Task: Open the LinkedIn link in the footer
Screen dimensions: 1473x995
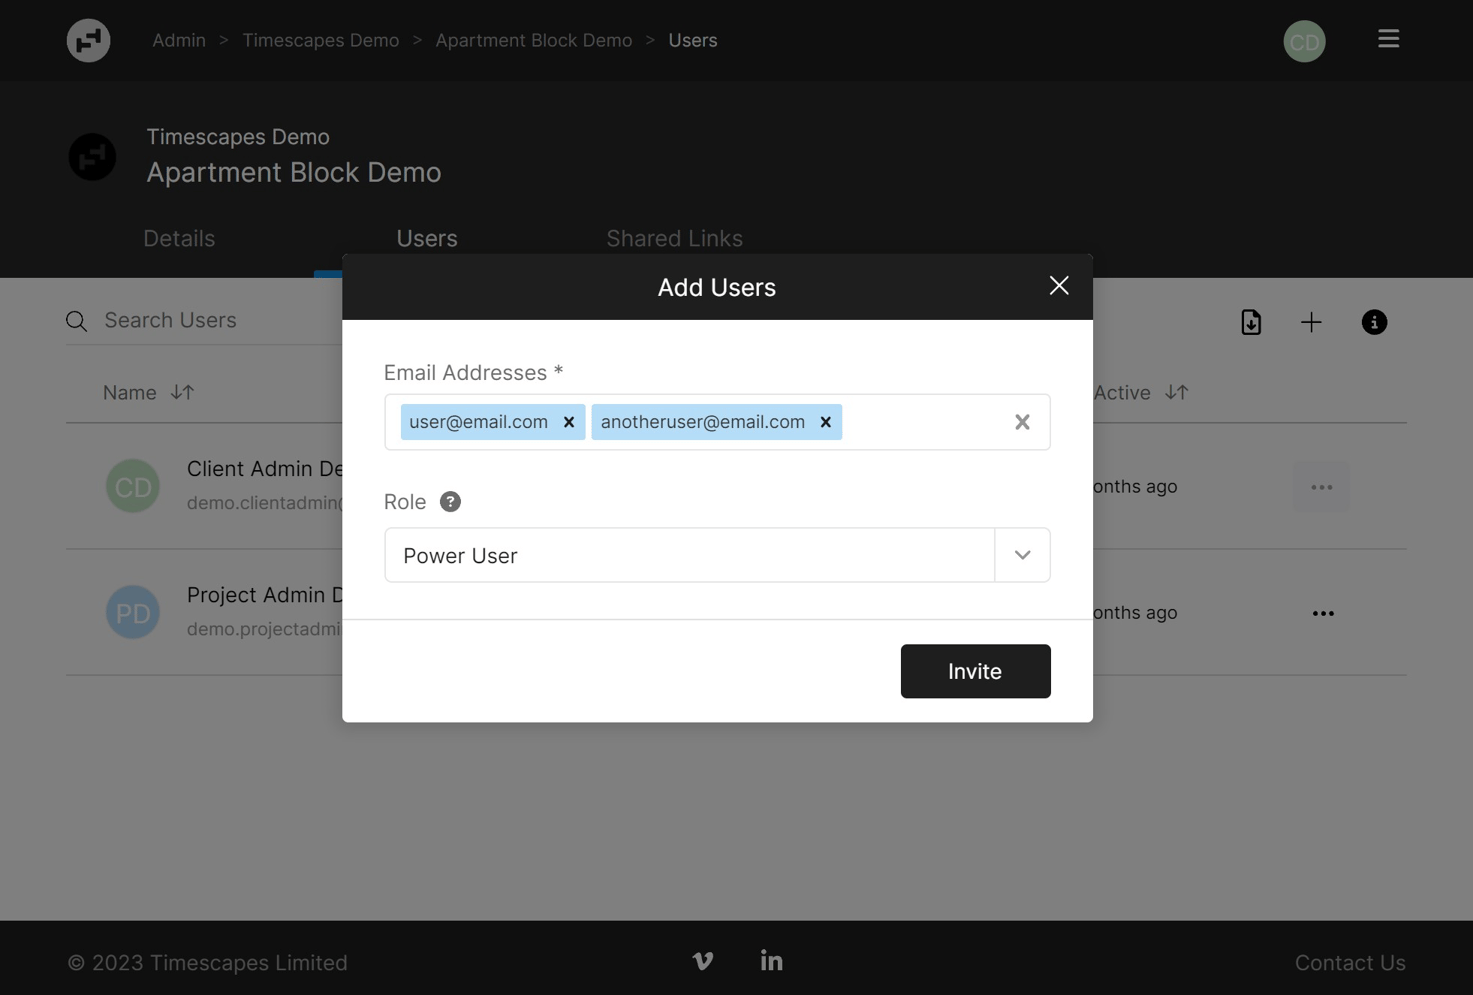Action: click(771, 961)
